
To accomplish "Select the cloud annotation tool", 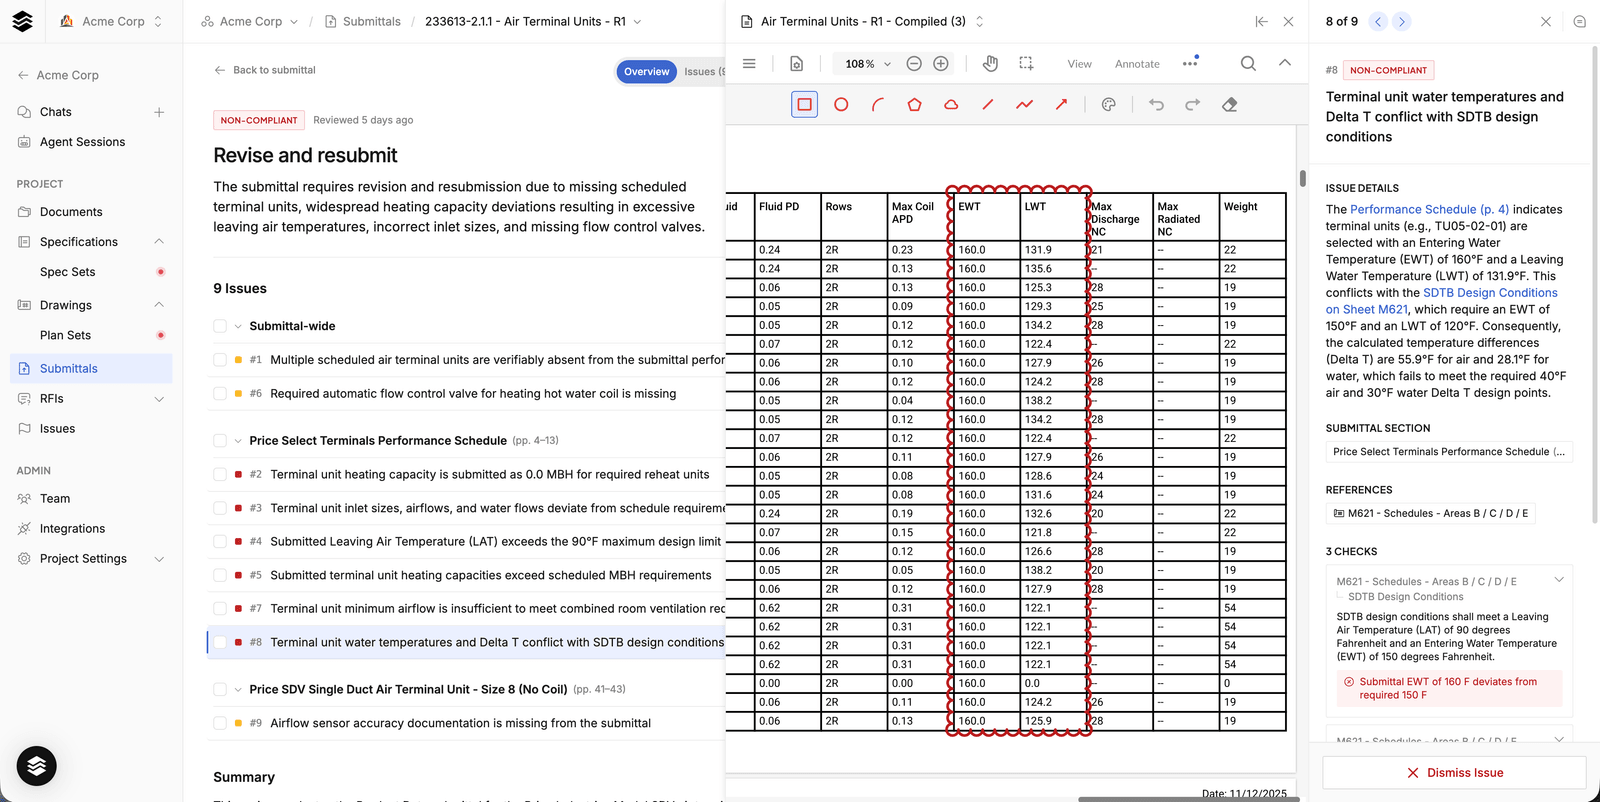I will 951,104.
